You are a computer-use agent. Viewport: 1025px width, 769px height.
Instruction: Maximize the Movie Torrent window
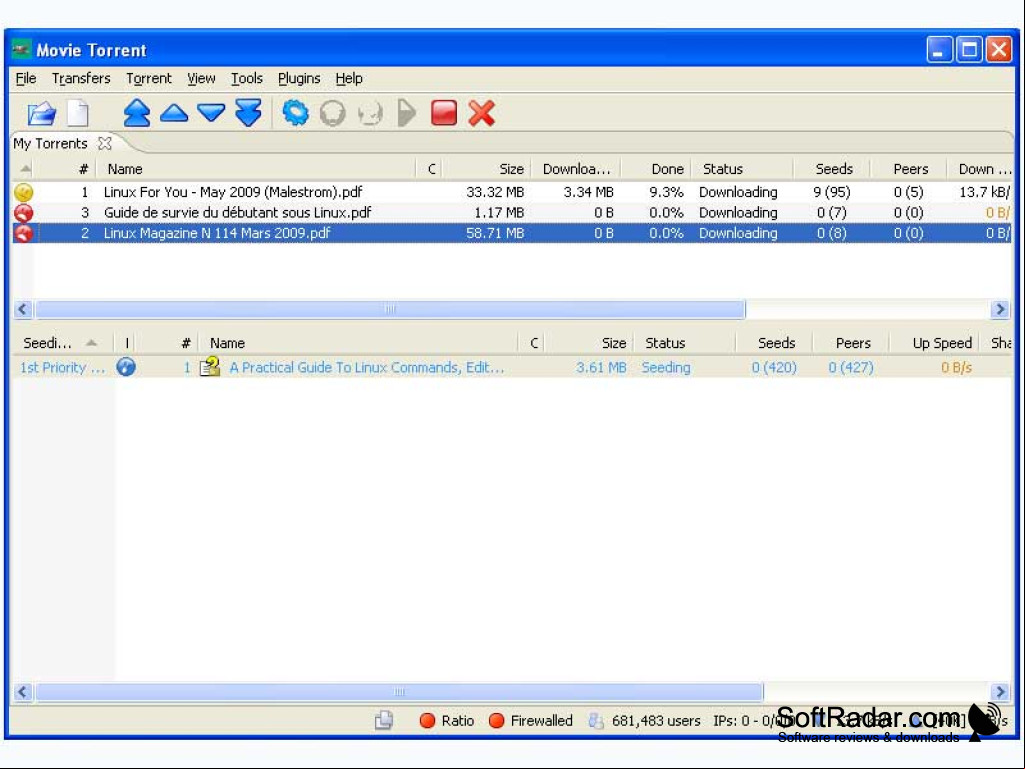tap(969, 50)
